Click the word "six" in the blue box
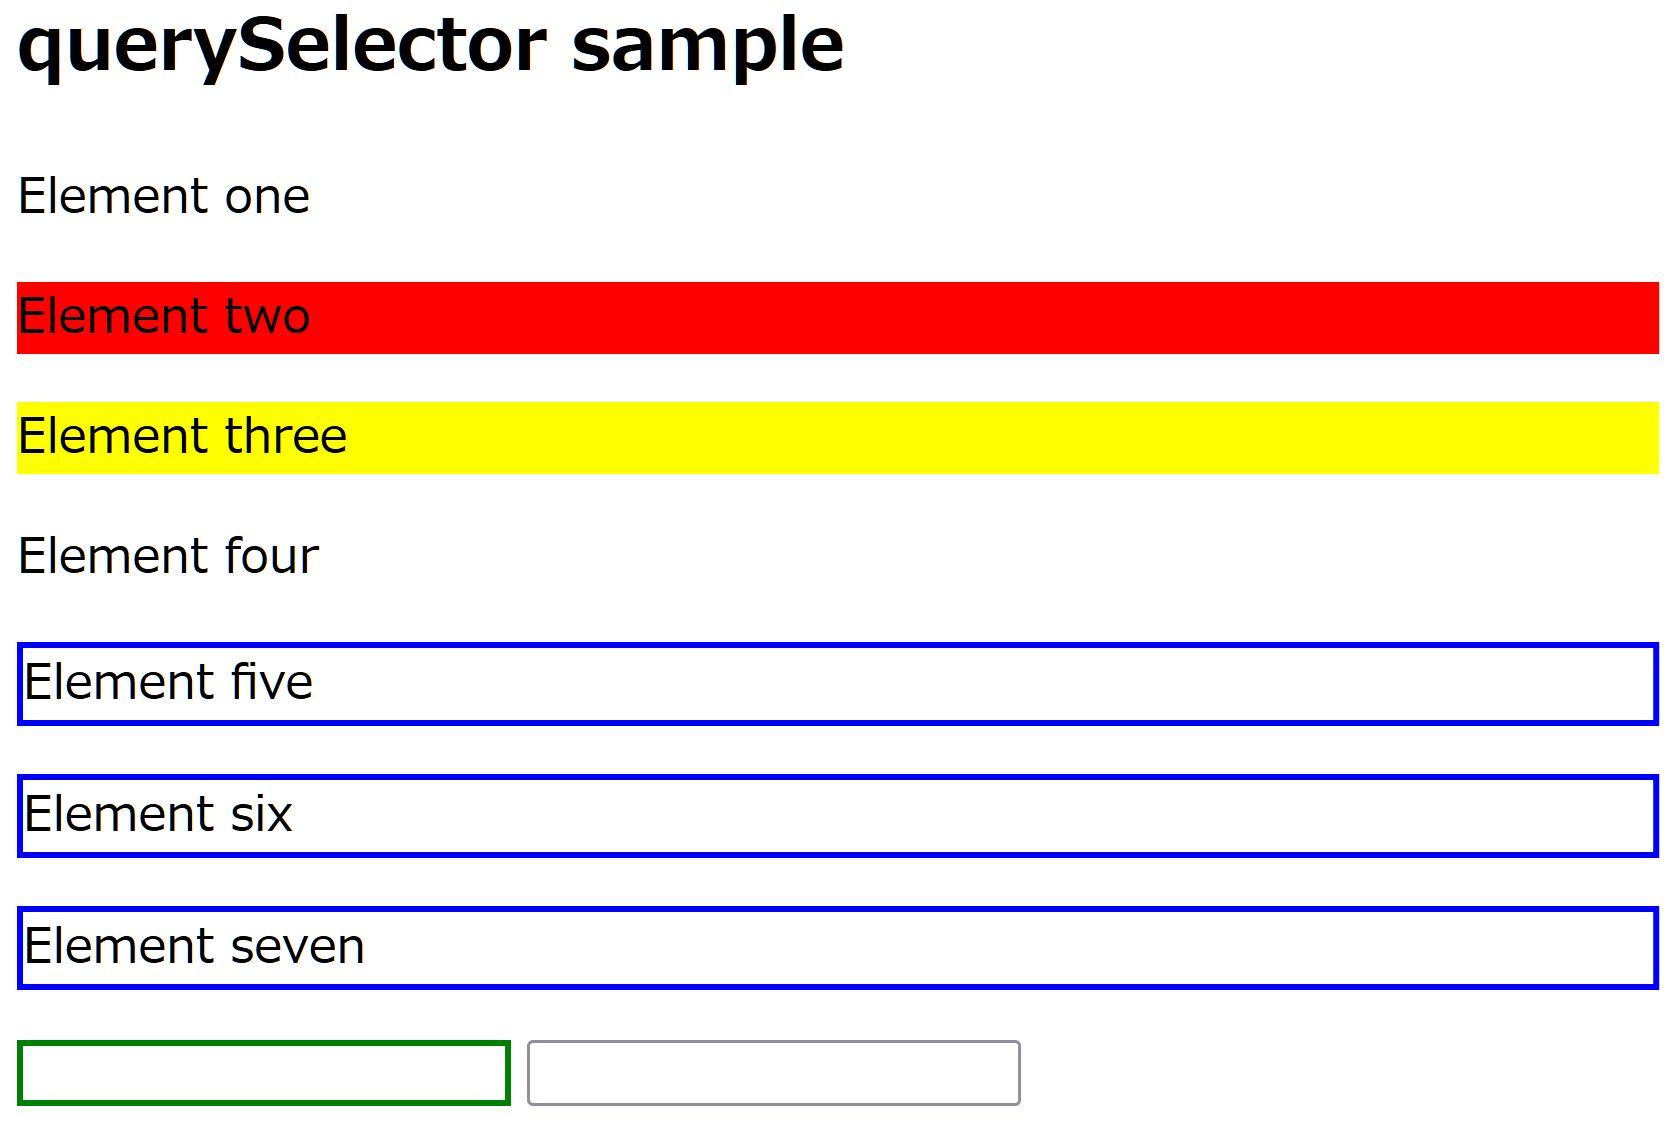The height and width of the screenshot is (1122, 1678). click(x=261, y=815)
